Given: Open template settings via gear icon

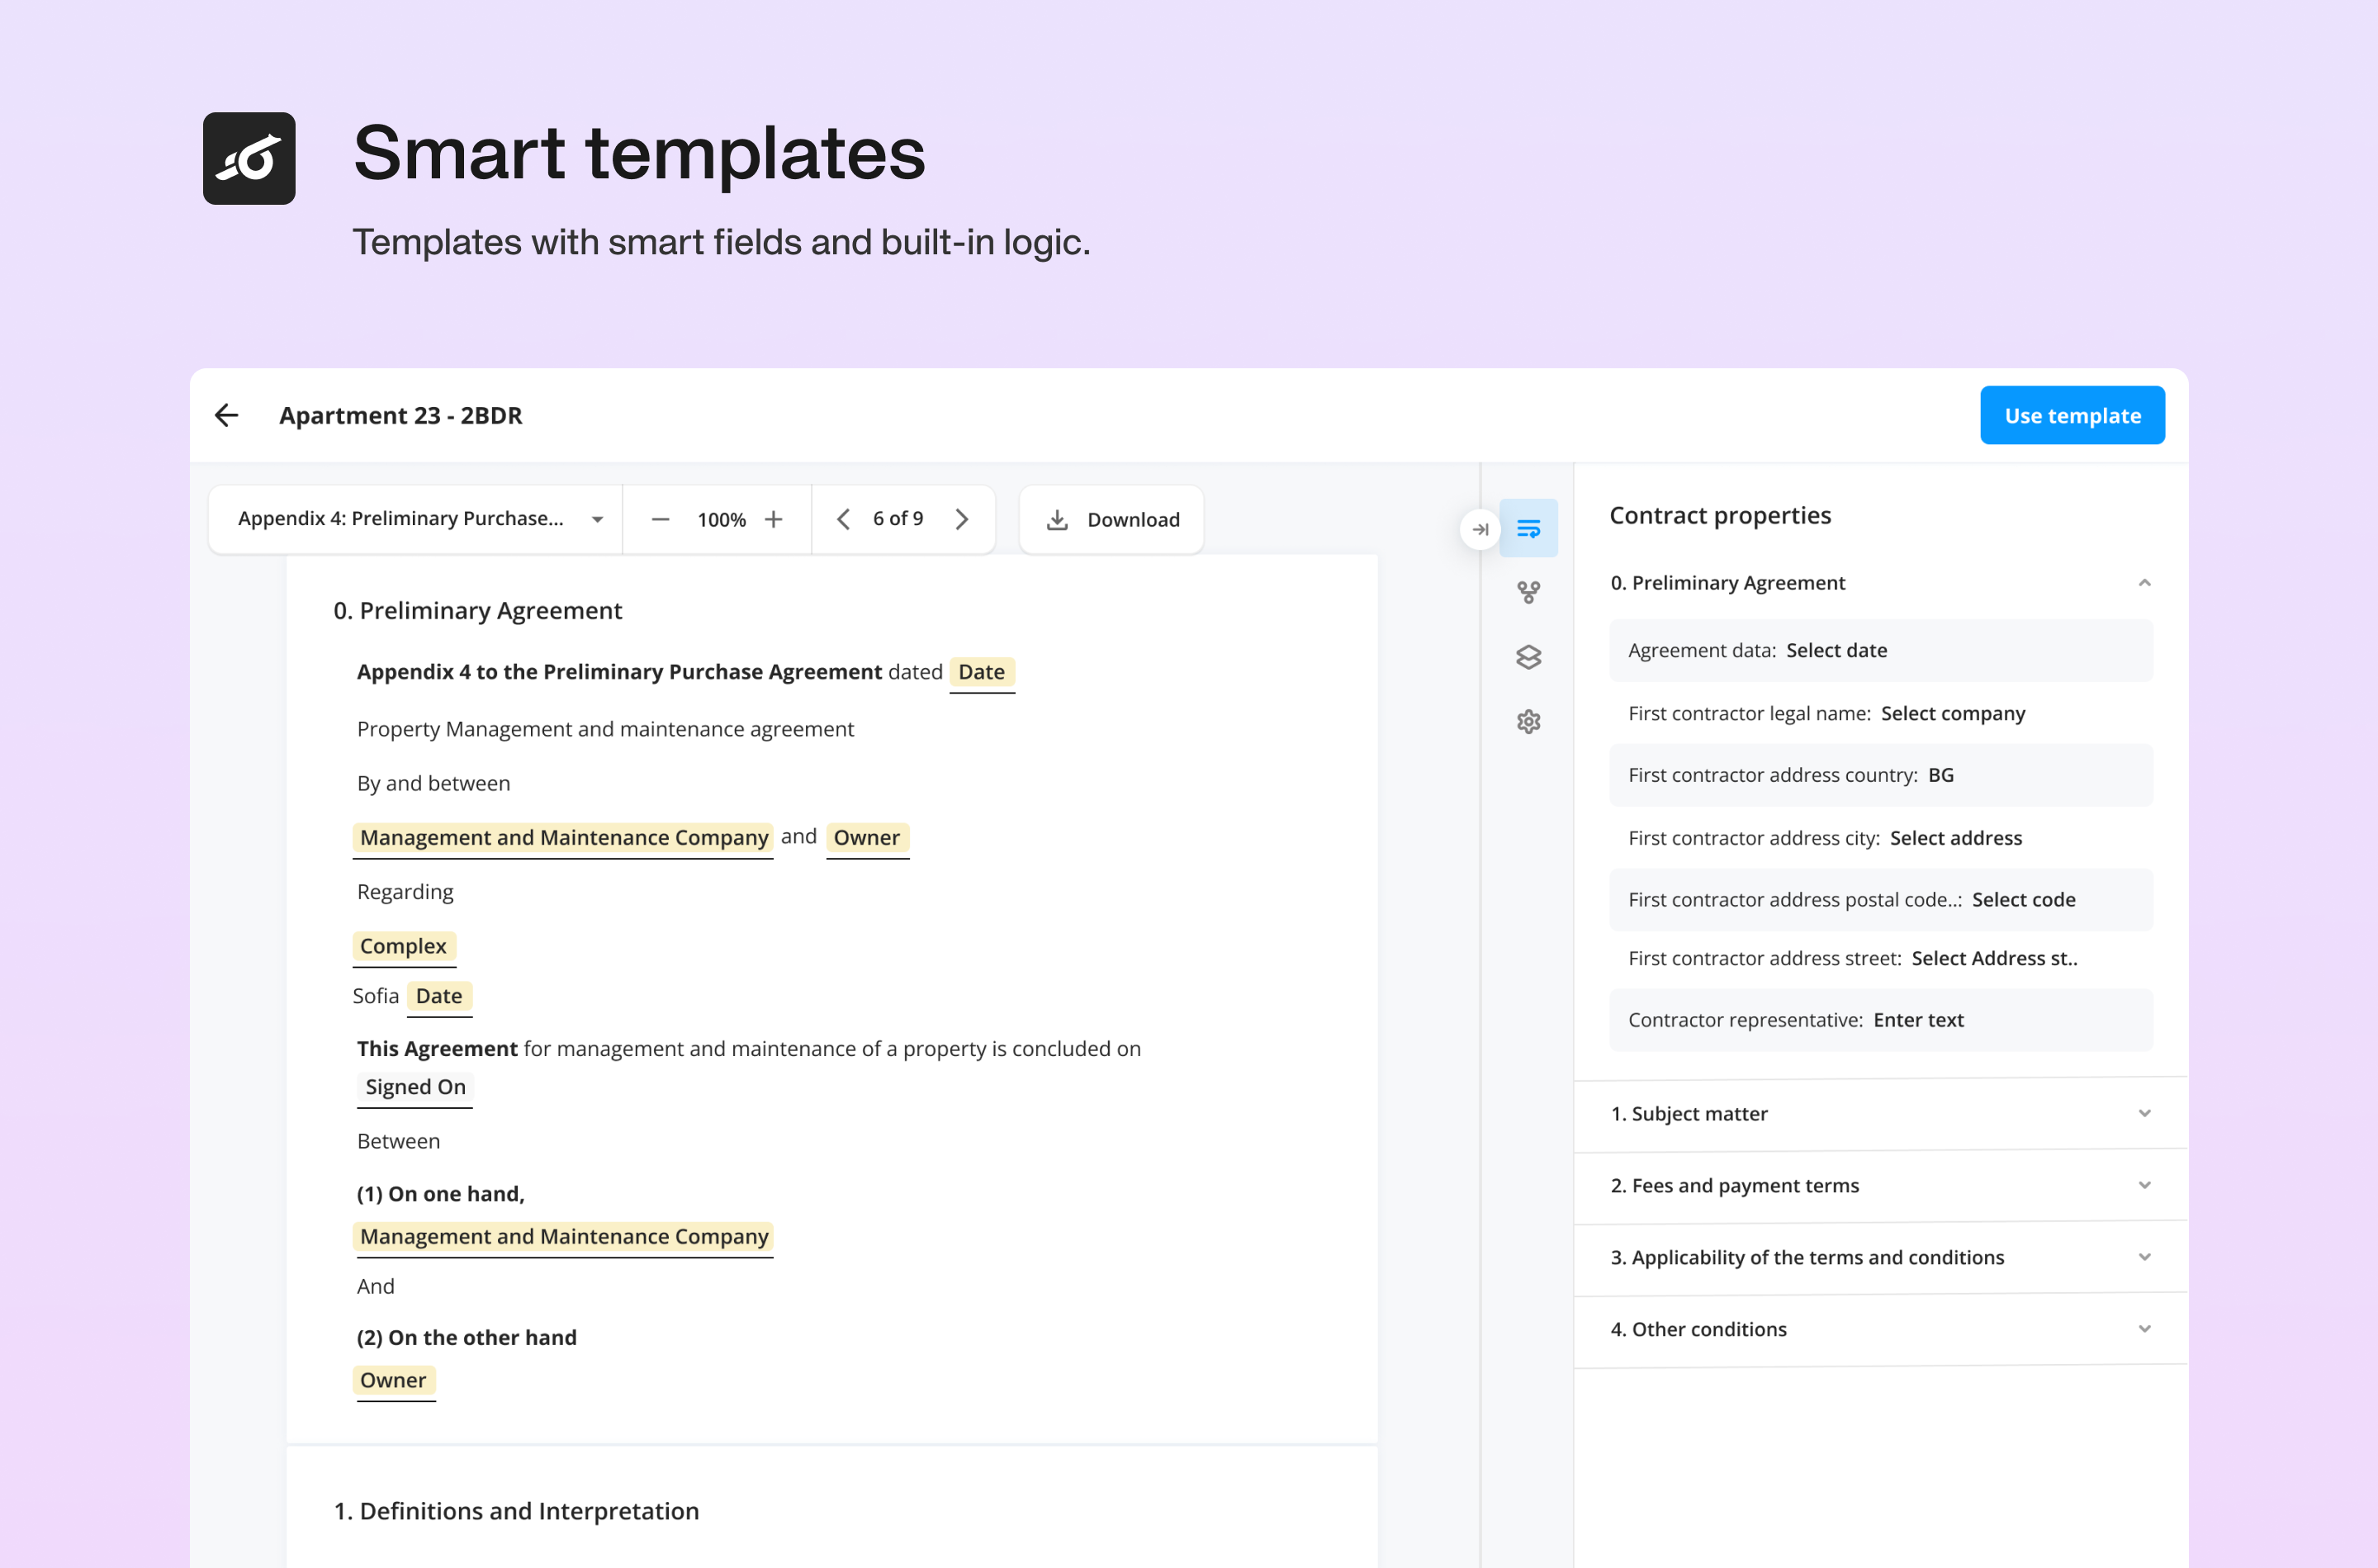Looking at the screenshot, I should [1528, 721].
